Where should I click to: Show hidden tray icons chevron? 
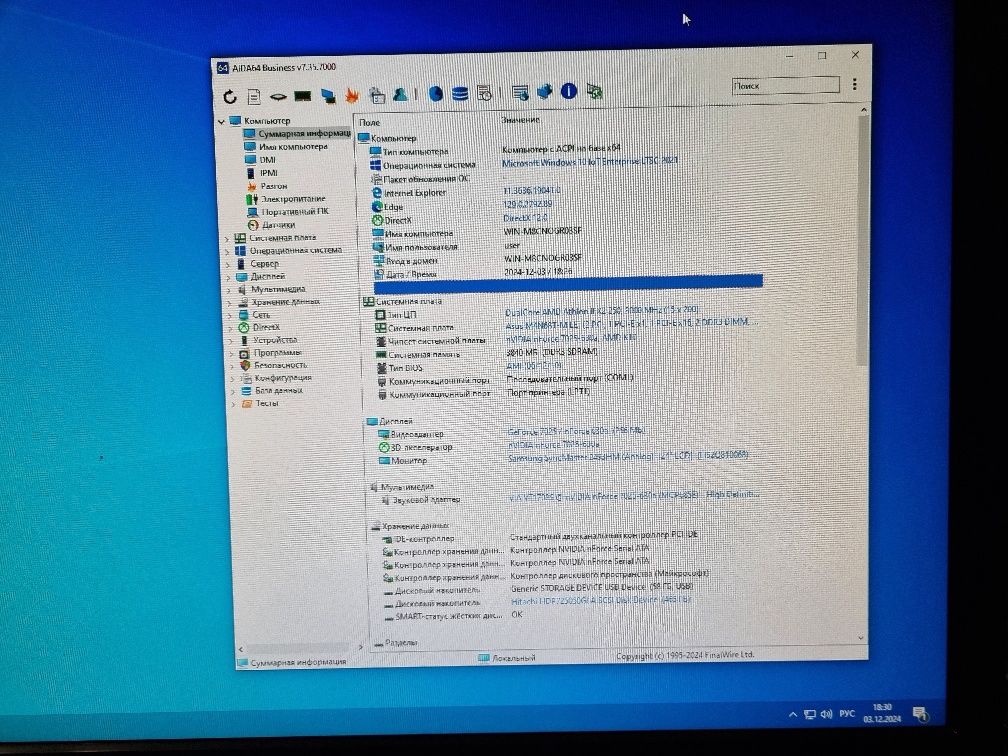[793, 714]
